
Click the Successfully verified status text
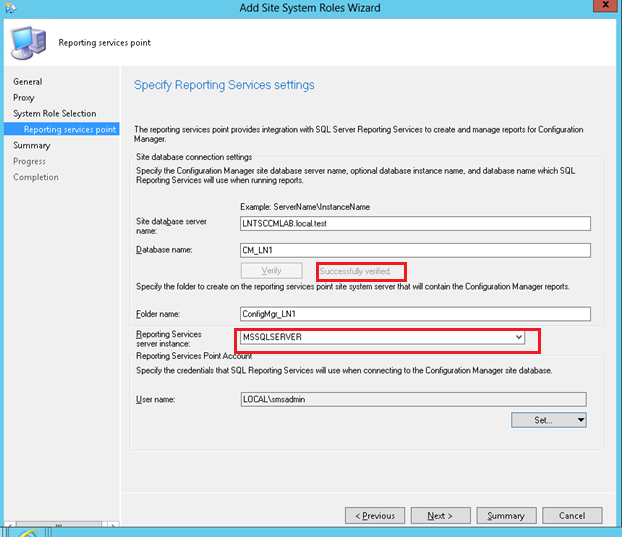tap(355, 271)
